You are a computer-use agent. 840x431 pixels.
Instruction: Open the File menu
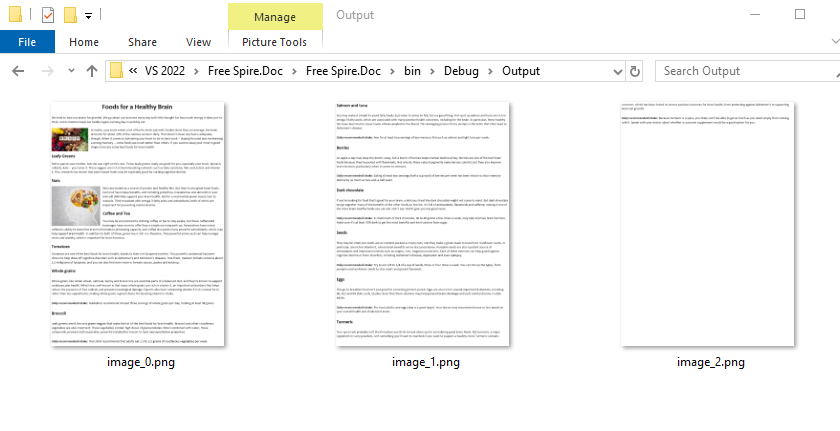[x=27, y=42]
